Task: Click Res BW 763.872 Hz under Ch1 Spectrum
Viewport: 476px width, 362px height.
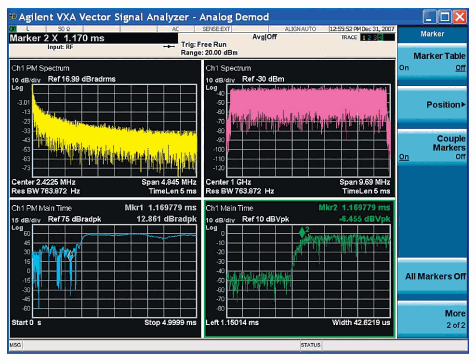Action: 240,191
